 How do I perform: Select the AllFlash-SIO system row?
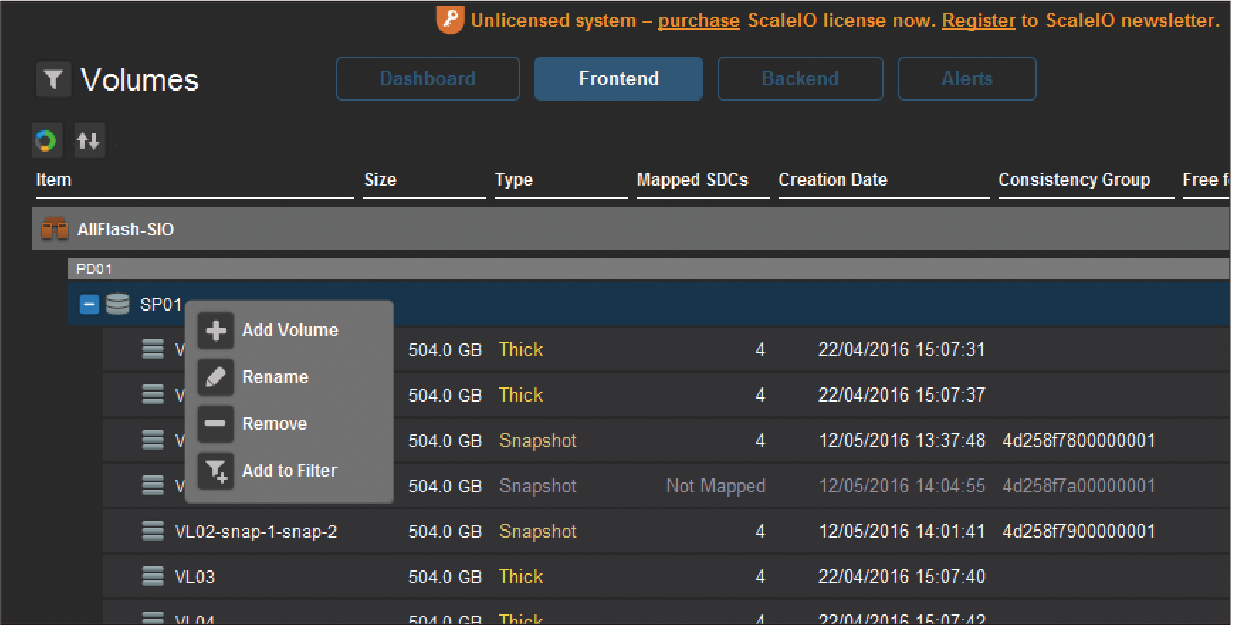click(x=631, y=230)
